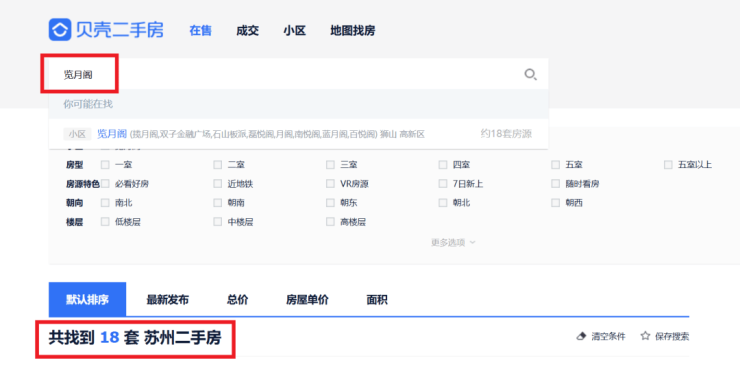
Task: Enable the 近地铁 feature filter
Action: [x=218, y=184]
